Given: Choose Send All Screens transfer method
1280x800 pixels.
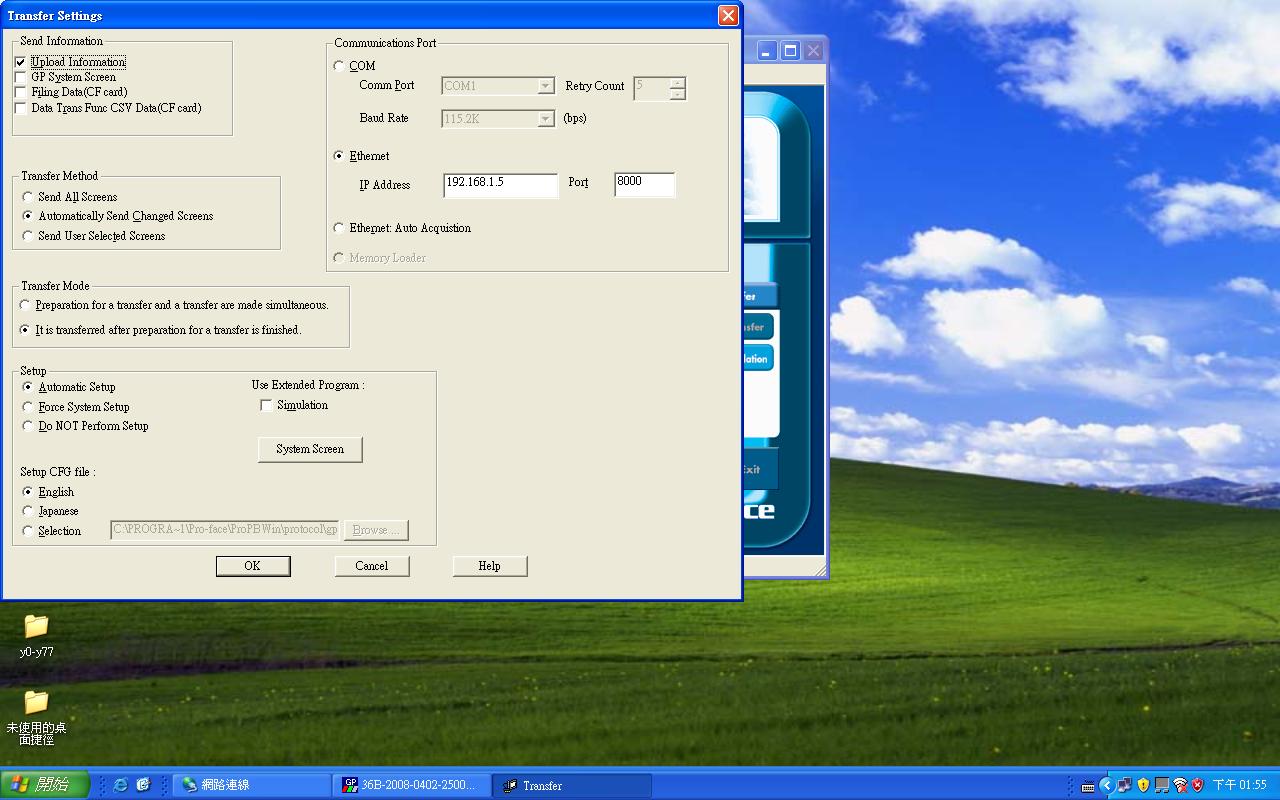Looking at the screenshot, I should [x=28, y=197].
